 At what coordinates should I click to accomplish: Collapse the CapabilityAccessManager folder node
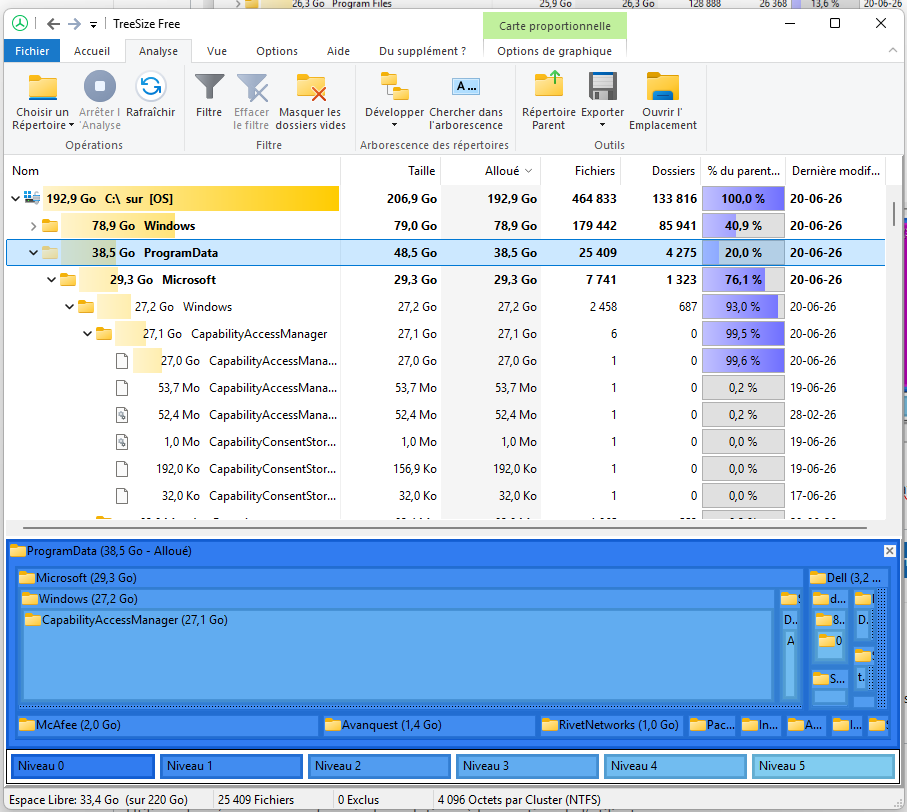pyautogui.click(x=87, y=334)
